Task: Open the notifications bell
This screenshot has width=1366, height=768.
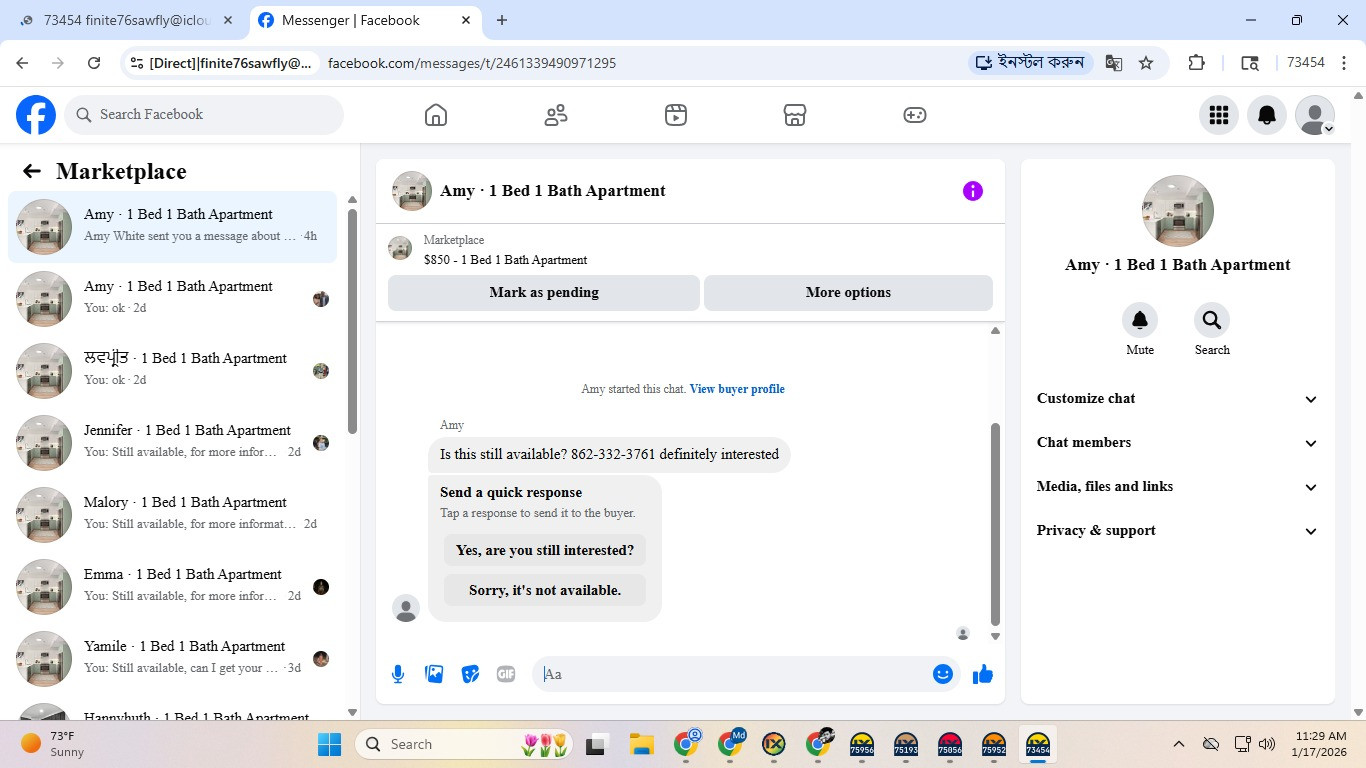Action: click(1267, 115)
